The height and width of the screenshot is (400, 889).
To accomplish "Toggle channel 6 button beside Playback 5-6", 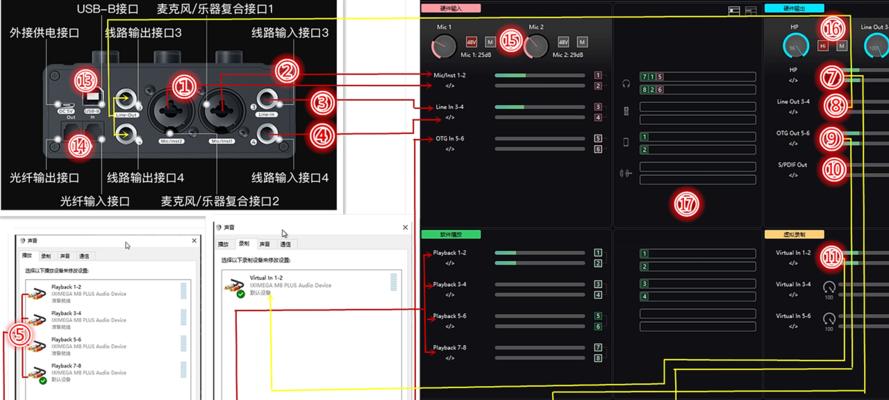I will pyautogui.click(x=598, y=326).
